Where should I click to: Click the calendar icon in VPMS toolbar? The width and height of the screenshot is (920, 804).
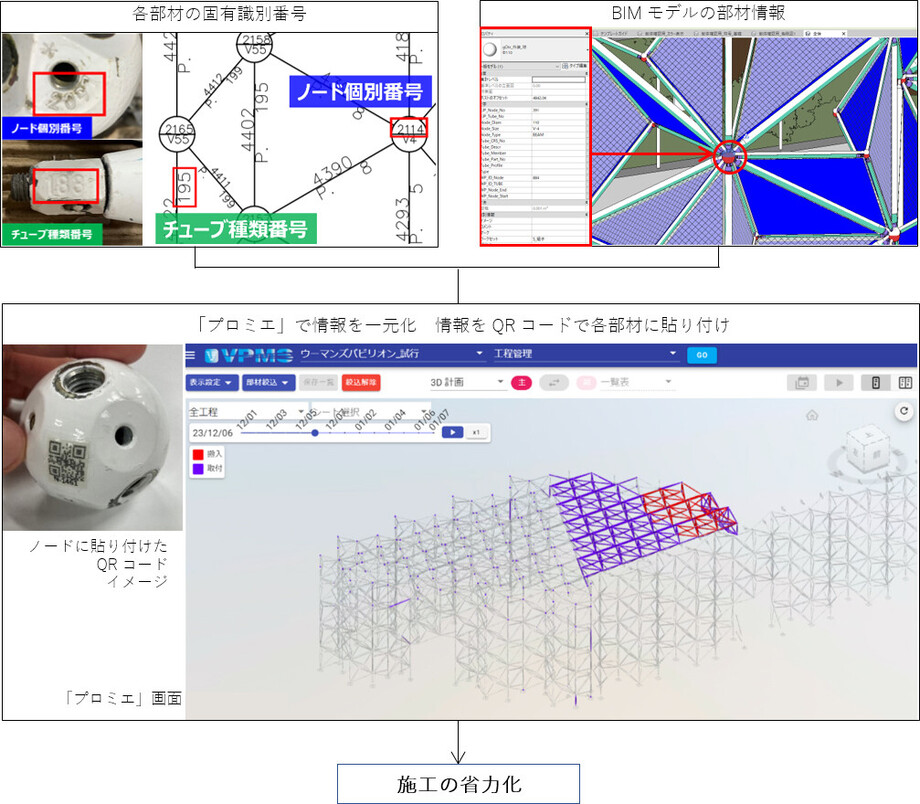point(801,383)
